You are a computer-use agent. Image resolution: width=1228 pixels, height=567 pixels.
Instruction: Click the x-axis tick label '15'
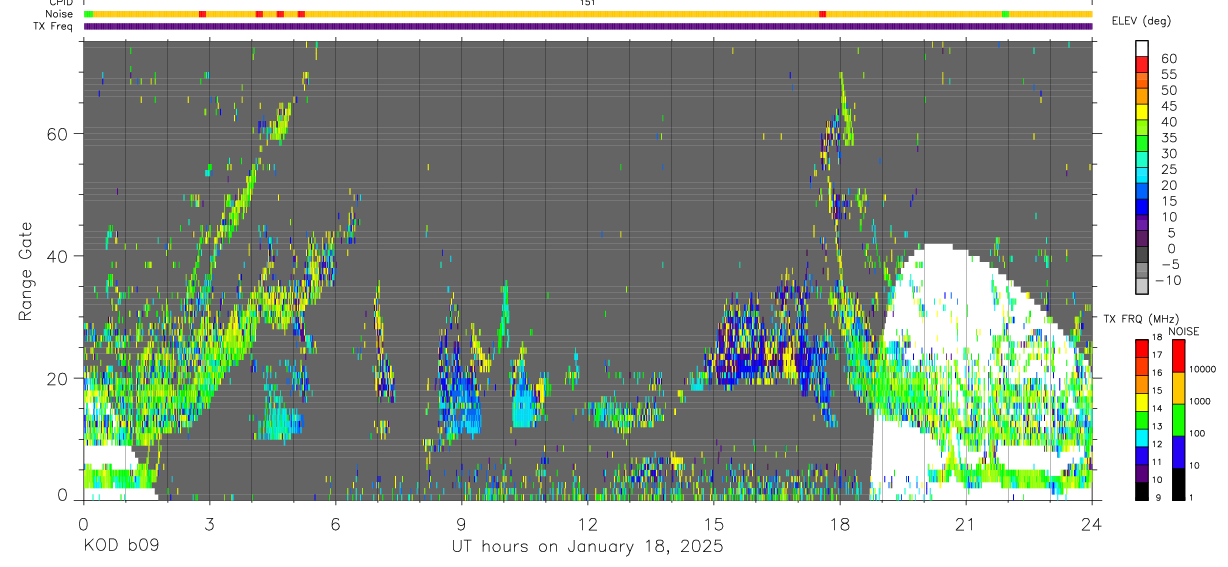[x=714, y=523]
